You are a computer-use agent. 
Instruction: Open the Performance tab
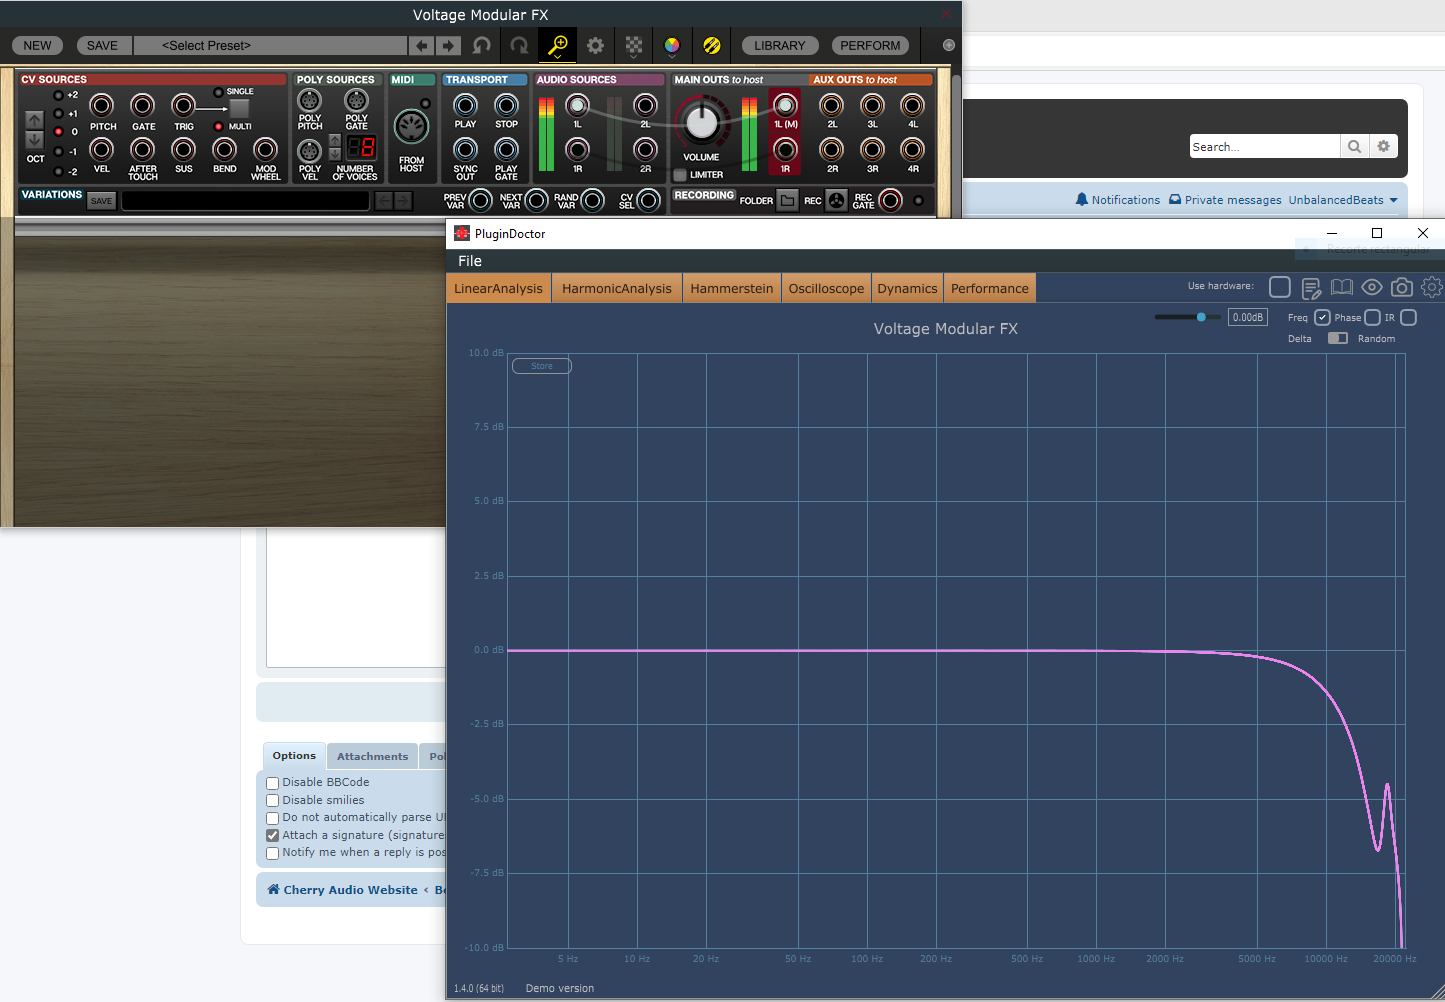[x=989, y=288]
